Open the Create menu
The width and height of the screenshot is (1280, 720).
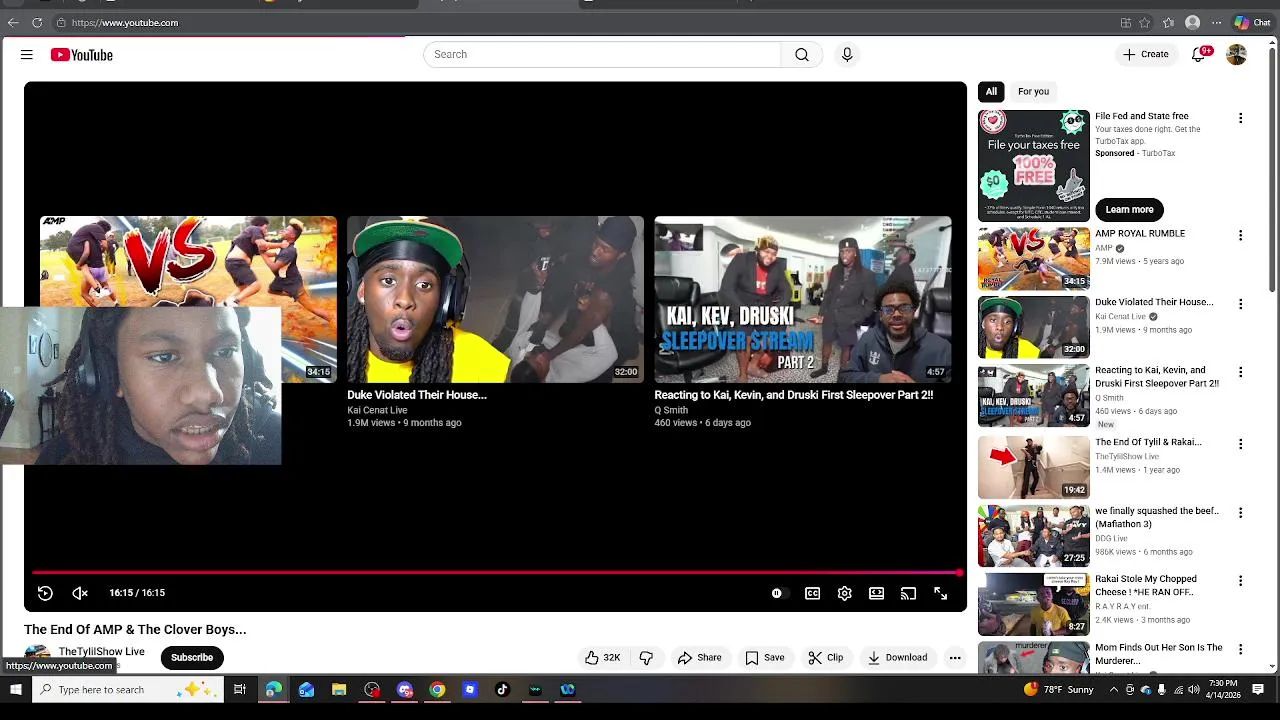(x=1146, y=55)
